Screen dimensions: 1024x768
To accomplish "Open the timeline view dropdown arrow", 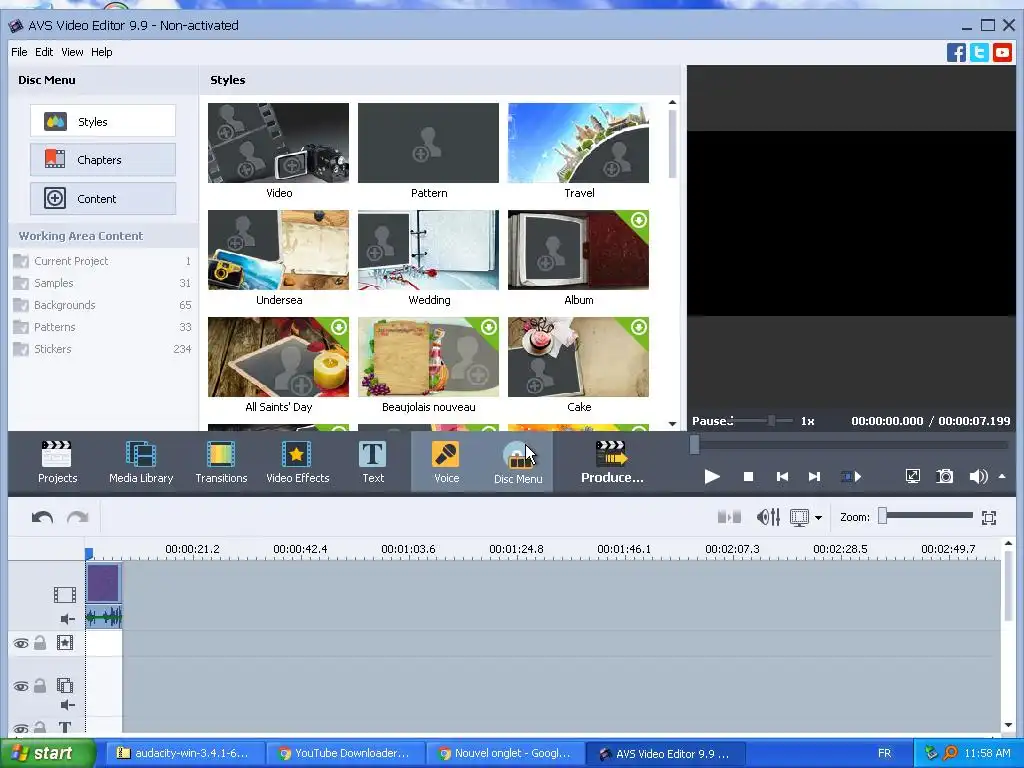I will click(x=818, y=518).
